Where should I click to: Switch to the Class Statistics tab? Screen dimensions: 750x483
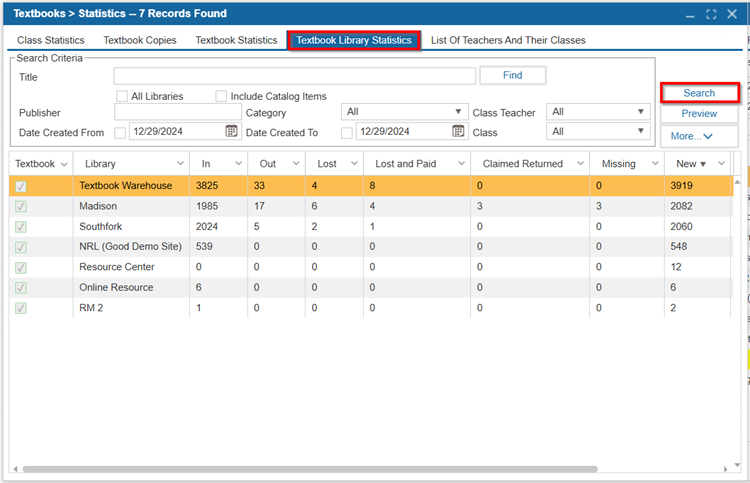tap(51, 40)
